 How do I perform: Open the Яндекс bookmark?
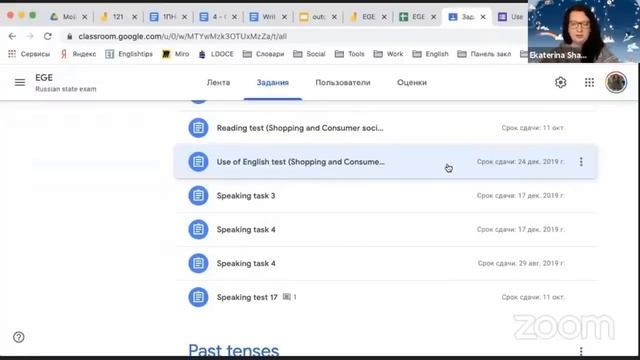pyautogui.click(x=78, y=54)
